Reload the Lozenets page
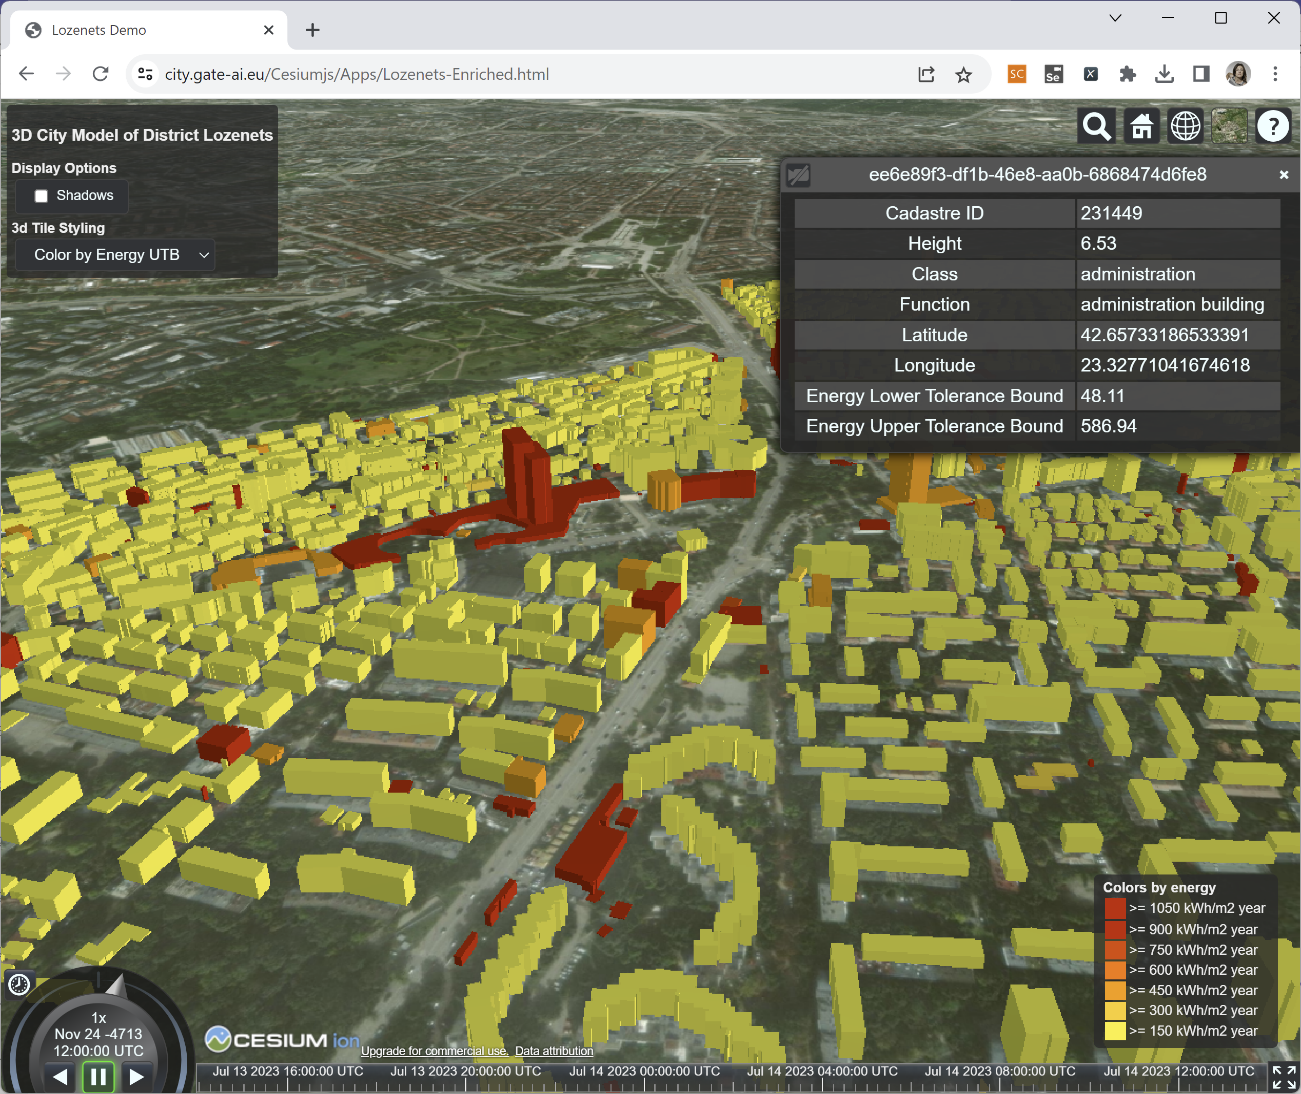Screen dimensions: 1301x1094 (101, 74)
